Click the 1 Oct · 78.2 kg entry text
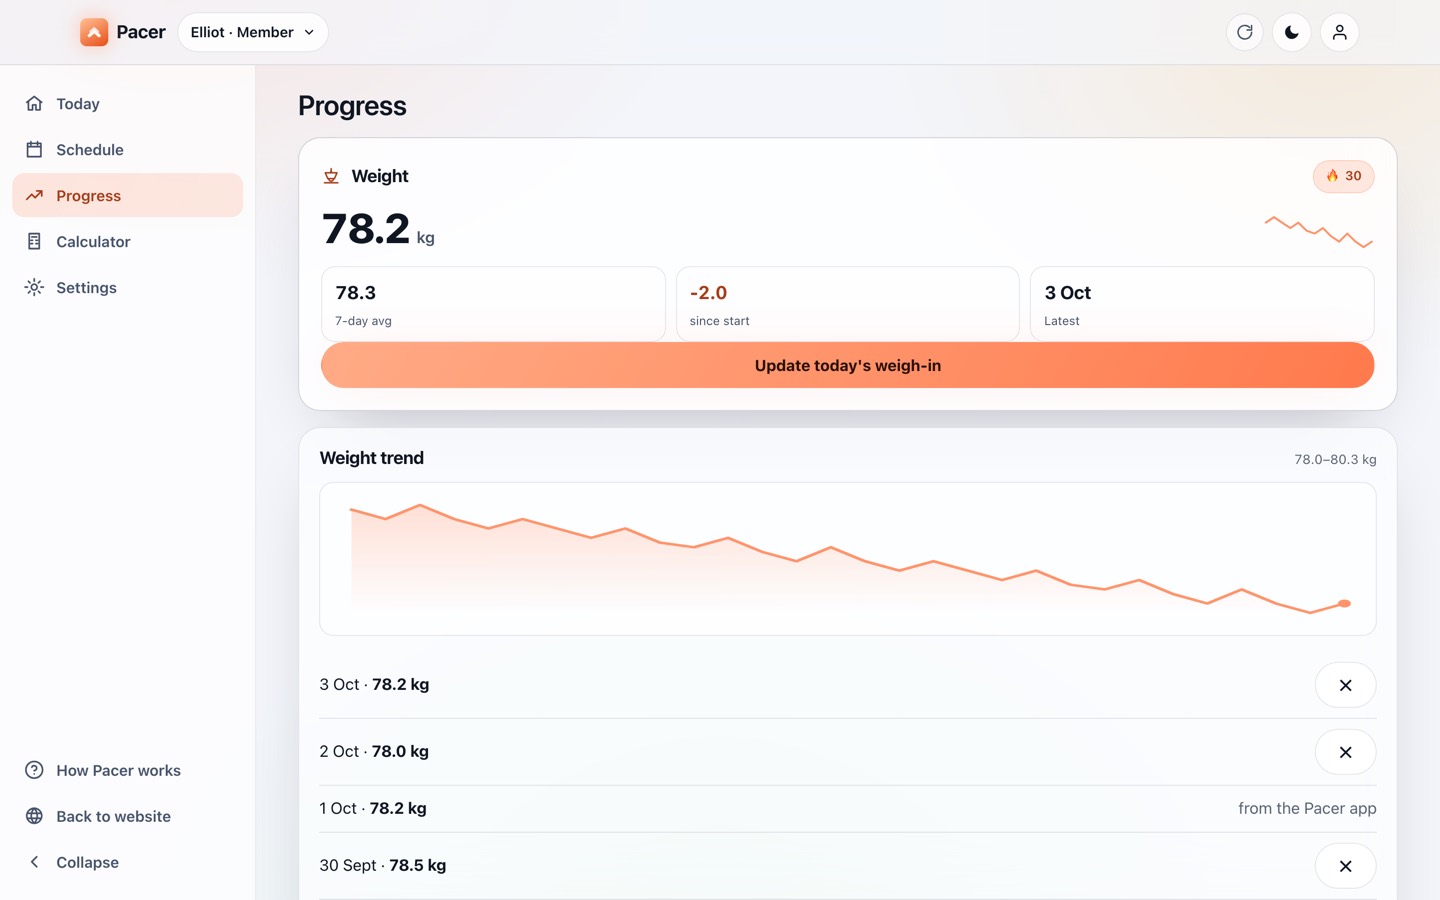Image resolution: width=1440 pixels, height=900 pixels. coord(373,808)
